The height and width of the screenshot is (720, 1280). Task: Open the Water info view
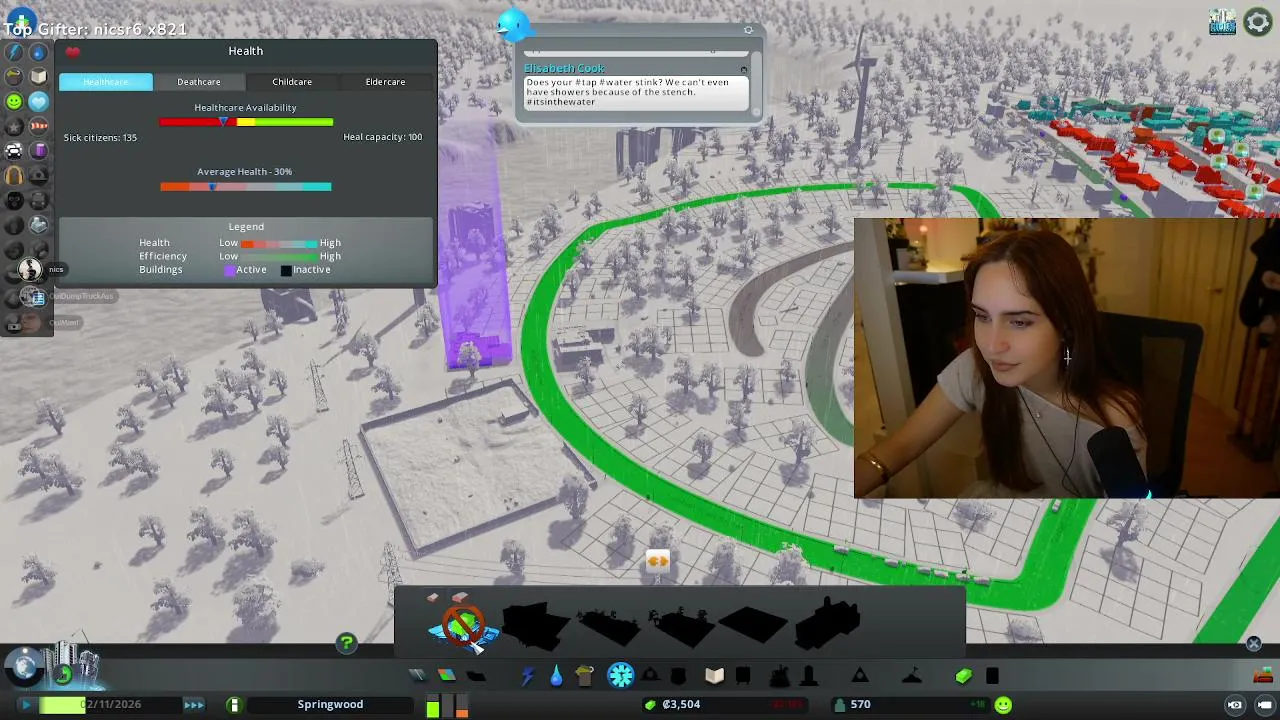click(39, 52)
